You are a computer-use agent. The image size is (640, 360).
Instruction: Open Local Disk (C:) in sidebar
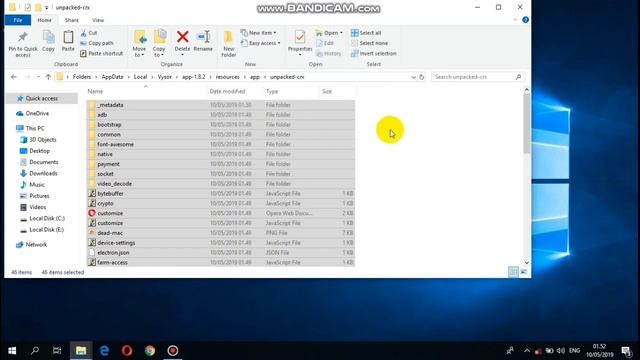pyautogui.click(x=47, y=218)
